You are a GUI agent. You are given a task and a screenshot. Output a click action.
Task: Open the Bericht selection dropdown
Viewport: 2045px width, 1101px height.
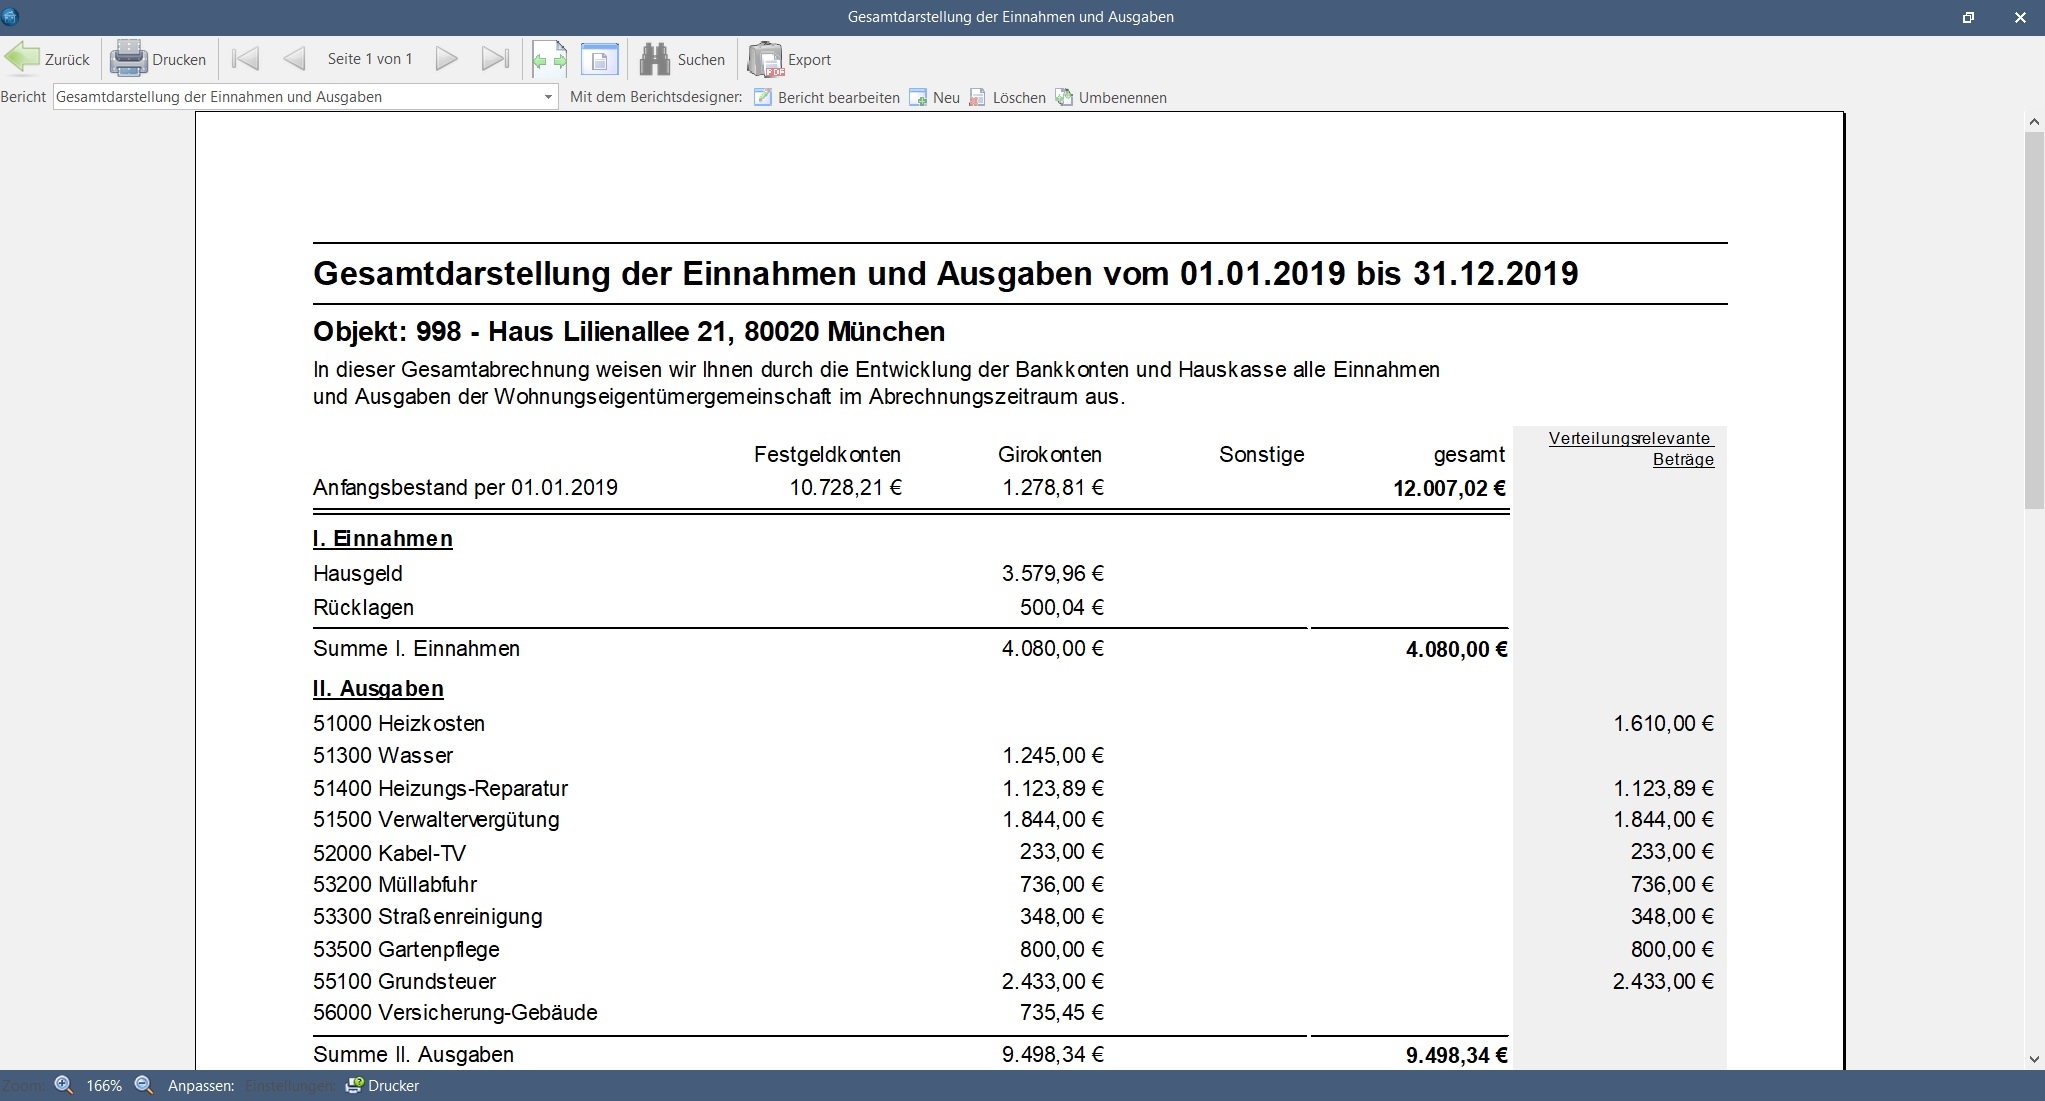point(548,97)
